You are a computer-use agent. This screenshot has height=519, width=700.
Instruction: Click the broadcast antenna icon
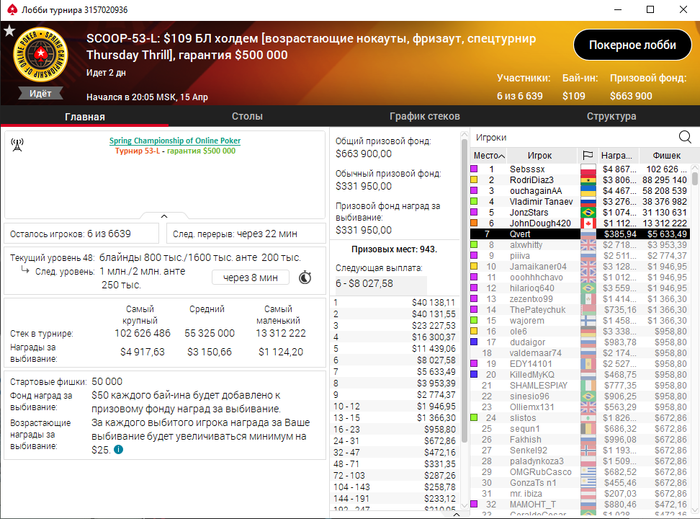click(17, 145)
